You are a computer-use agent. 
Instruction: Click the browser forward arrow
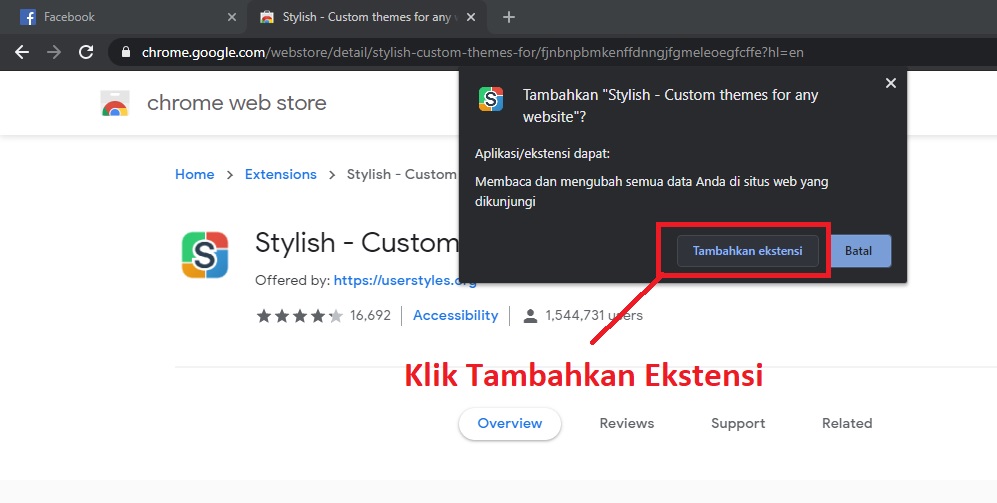54,52
